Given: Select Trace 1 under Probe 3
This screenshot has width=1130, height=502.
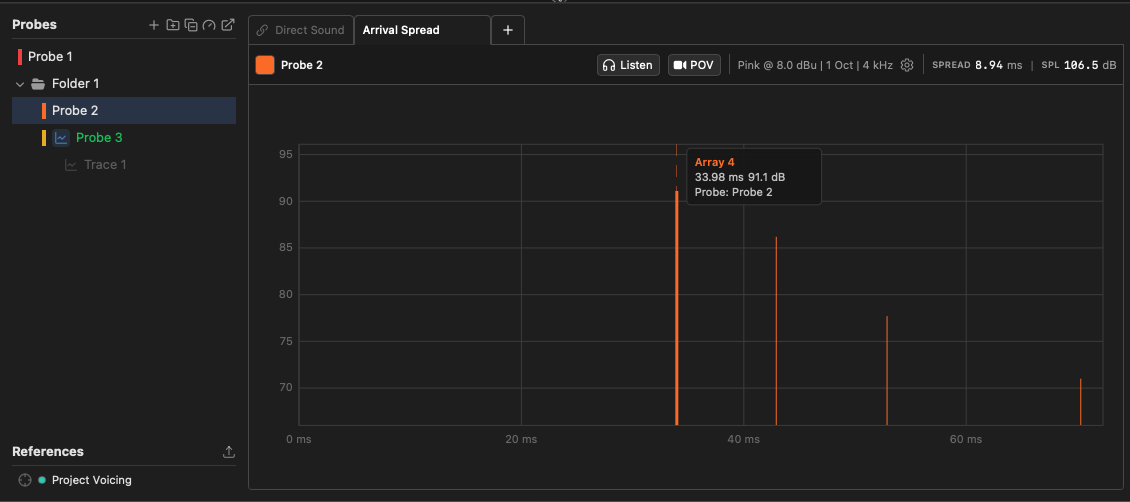Looking at the screenshot, I should pos(124,165).
